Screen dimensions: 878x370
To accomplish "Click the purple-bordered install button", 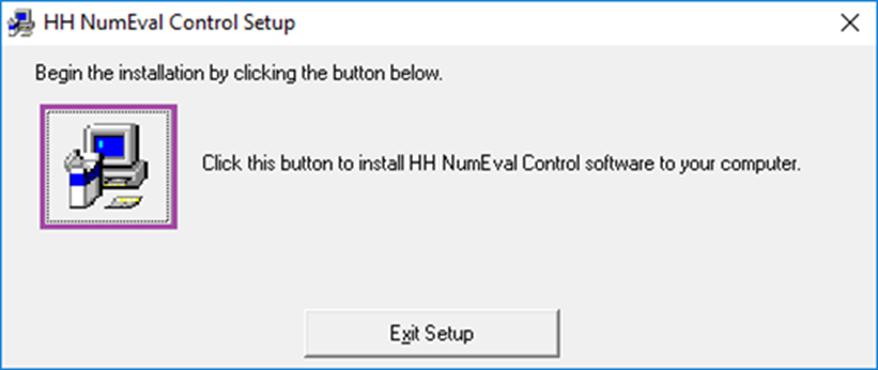I will [x=109, y=166].
